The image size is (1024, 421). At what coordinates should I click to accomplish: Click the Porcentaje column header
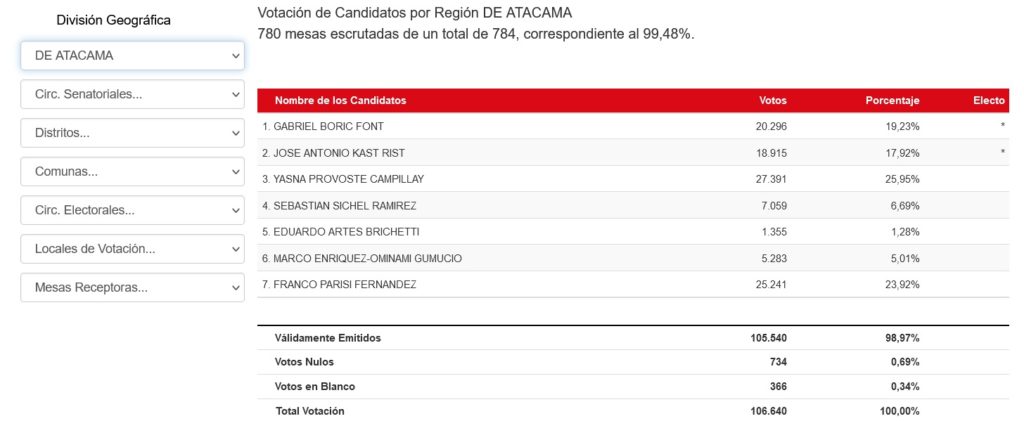892,101
